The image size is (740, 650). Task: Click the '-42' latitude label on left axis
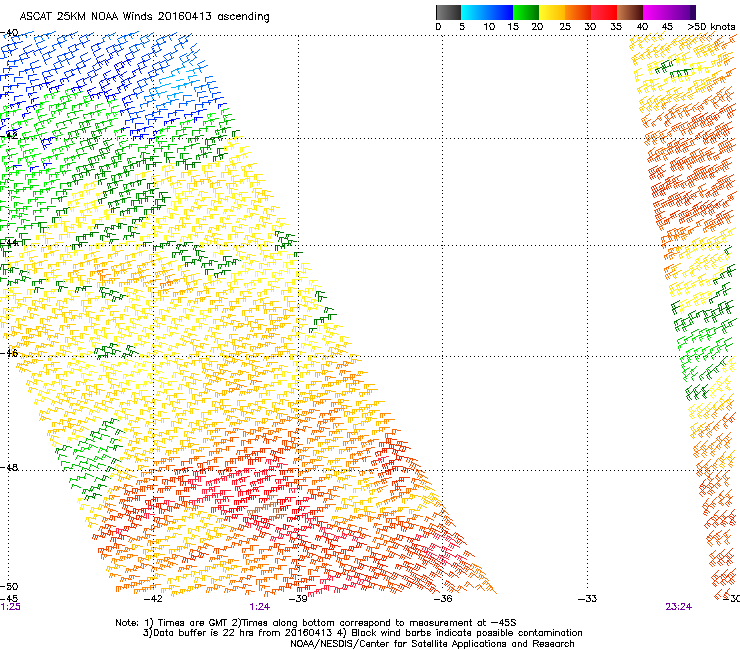coord(9,135)
